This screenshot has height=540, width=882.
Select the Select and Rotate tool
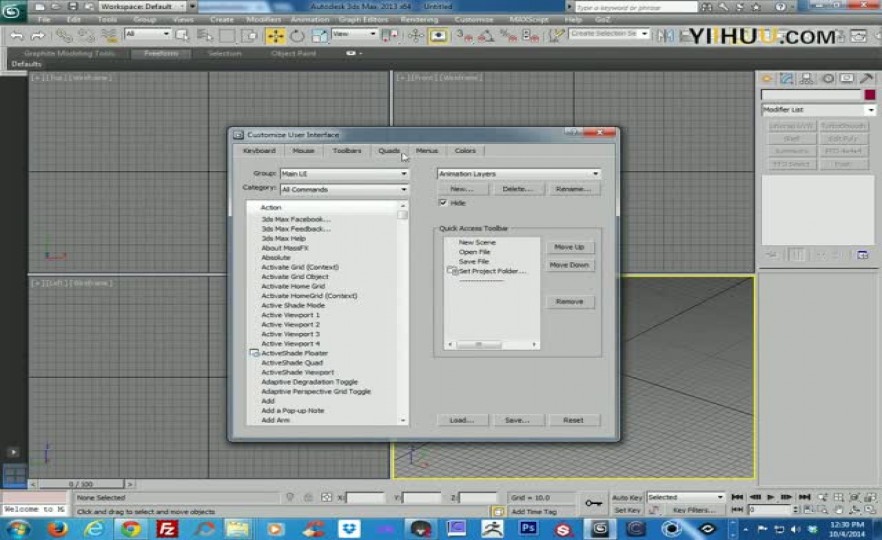pos(297,36)
